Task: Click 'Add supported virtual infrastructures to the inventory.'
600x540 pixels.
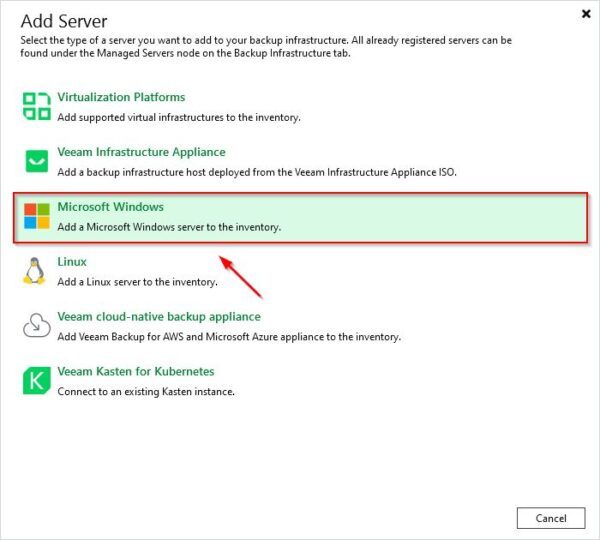Action: click(x=179, y=117)
